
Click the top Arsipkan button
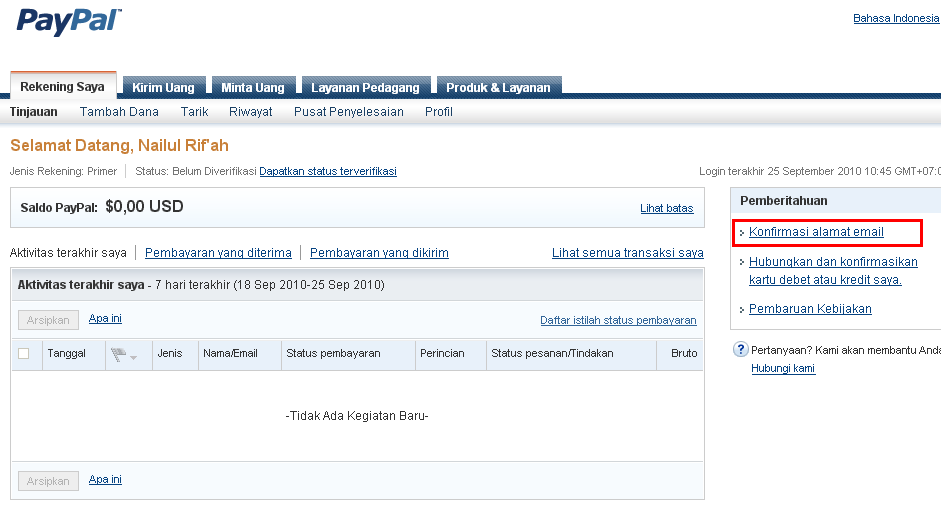point(48,320)
